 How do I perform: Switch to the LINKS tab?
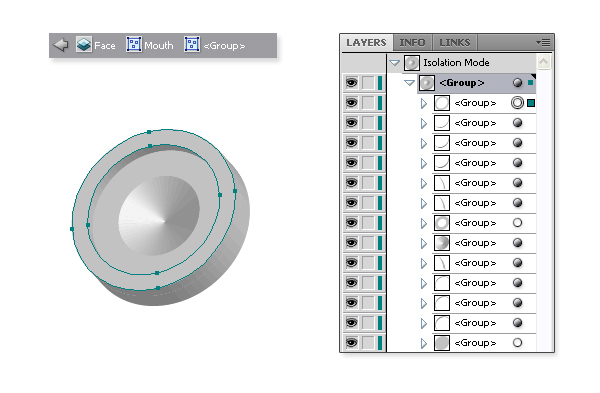click(455, 42)
